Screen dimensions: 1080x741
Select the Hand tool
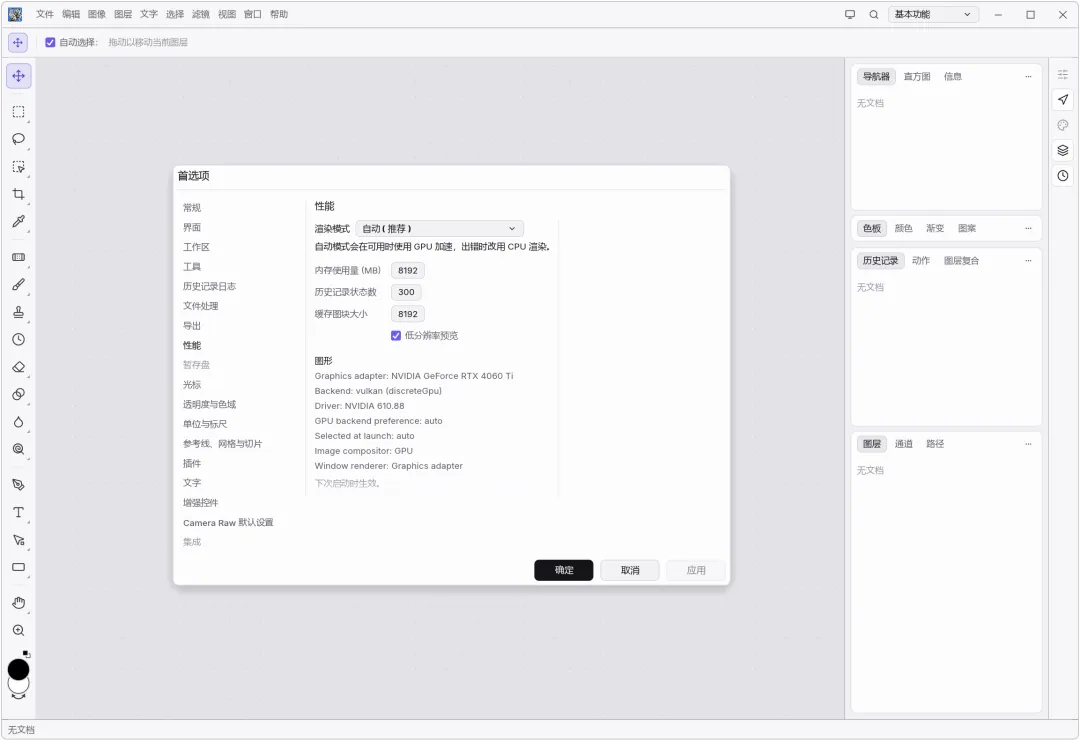pyautogui.click(x=19, y=603)
